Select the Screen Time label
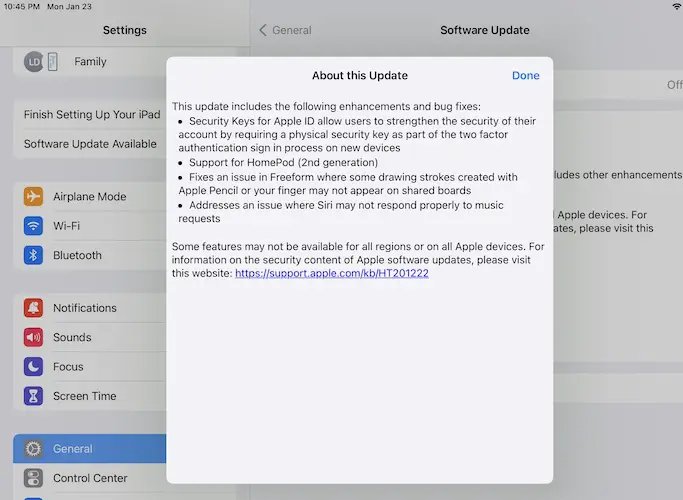 click(84, 396)
